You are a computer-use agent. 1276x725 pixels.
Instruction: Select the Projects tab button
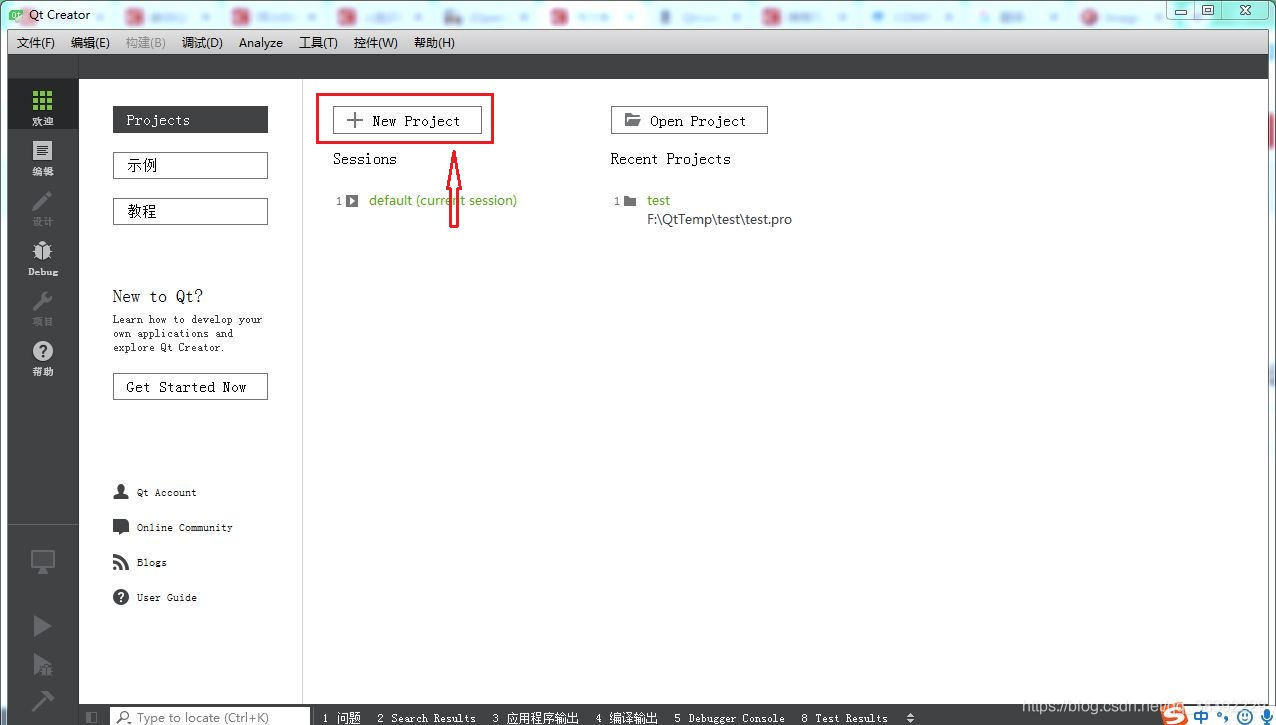tap(190, 120)
